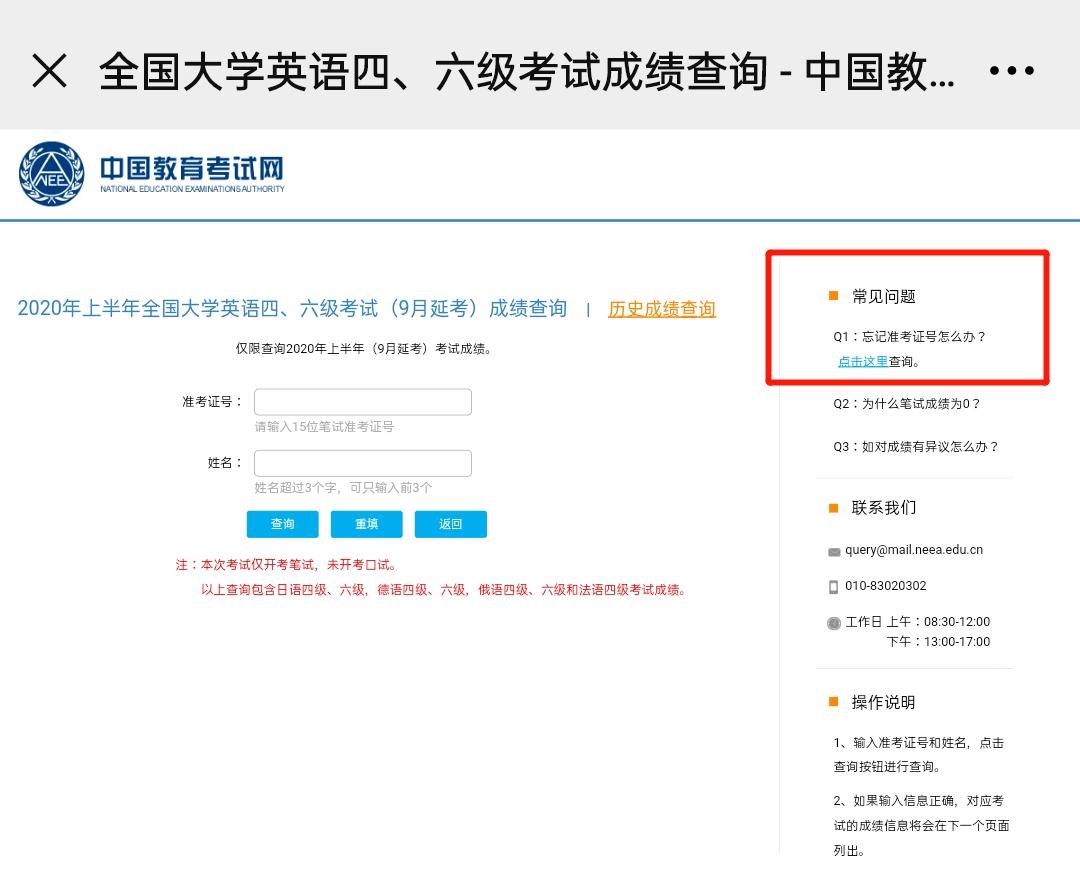Select Q1 忘记准考证号怎么办 question

(909, 337)
